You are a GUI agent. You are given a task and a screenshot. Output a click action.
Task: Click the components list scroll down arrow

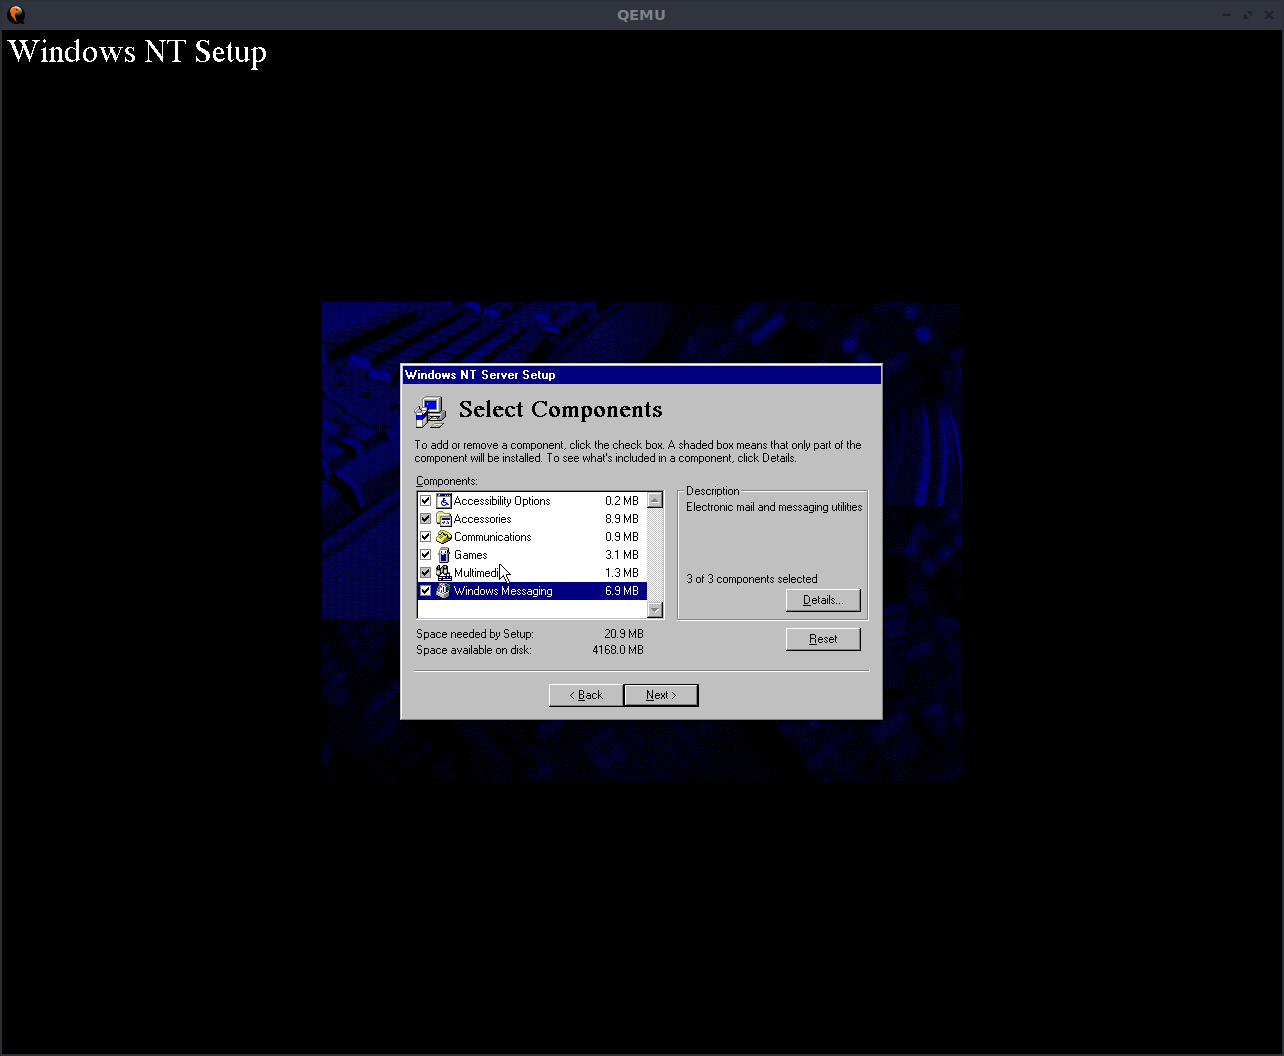[x=655, y=610]
